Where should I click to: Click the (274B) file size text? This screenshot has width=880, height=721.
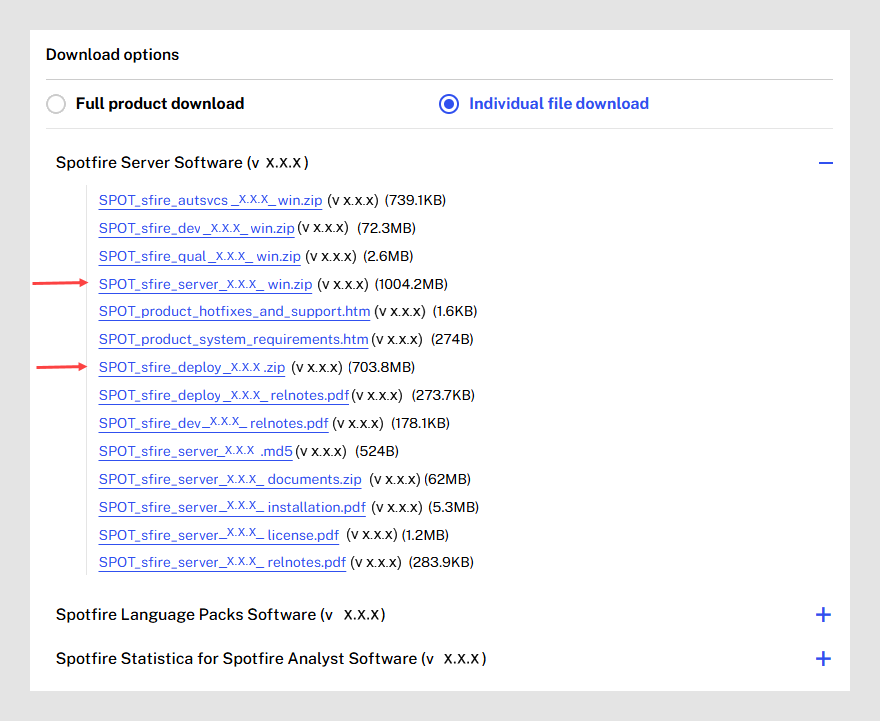click(452, 339)
